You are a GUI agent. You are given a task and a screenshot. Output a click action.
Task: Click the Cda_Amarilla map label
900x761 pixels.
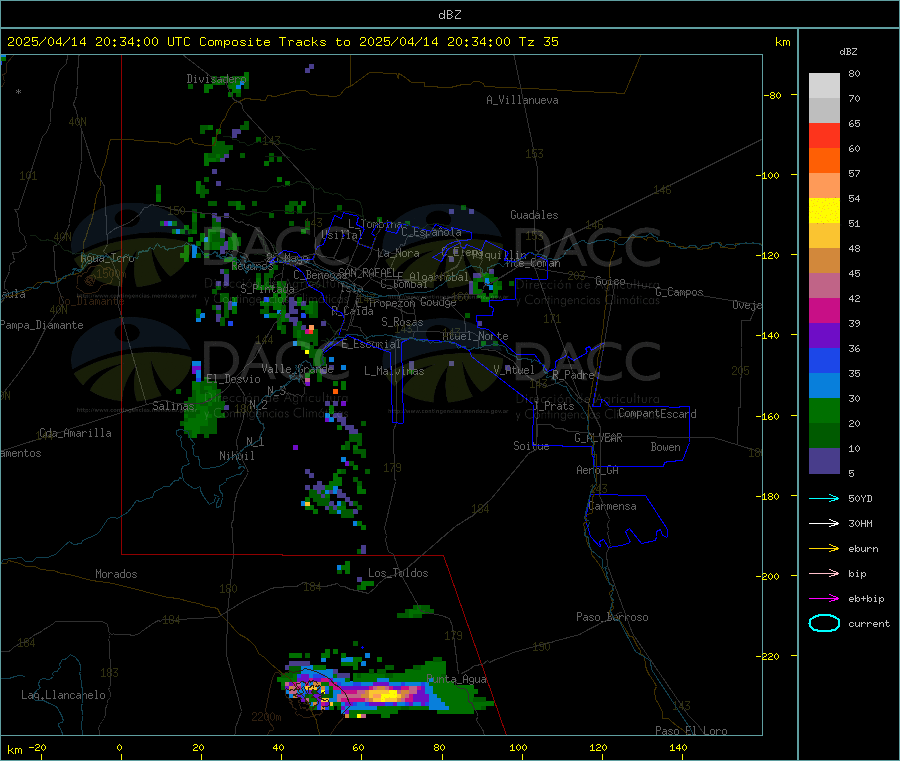[x=75, y=433]
